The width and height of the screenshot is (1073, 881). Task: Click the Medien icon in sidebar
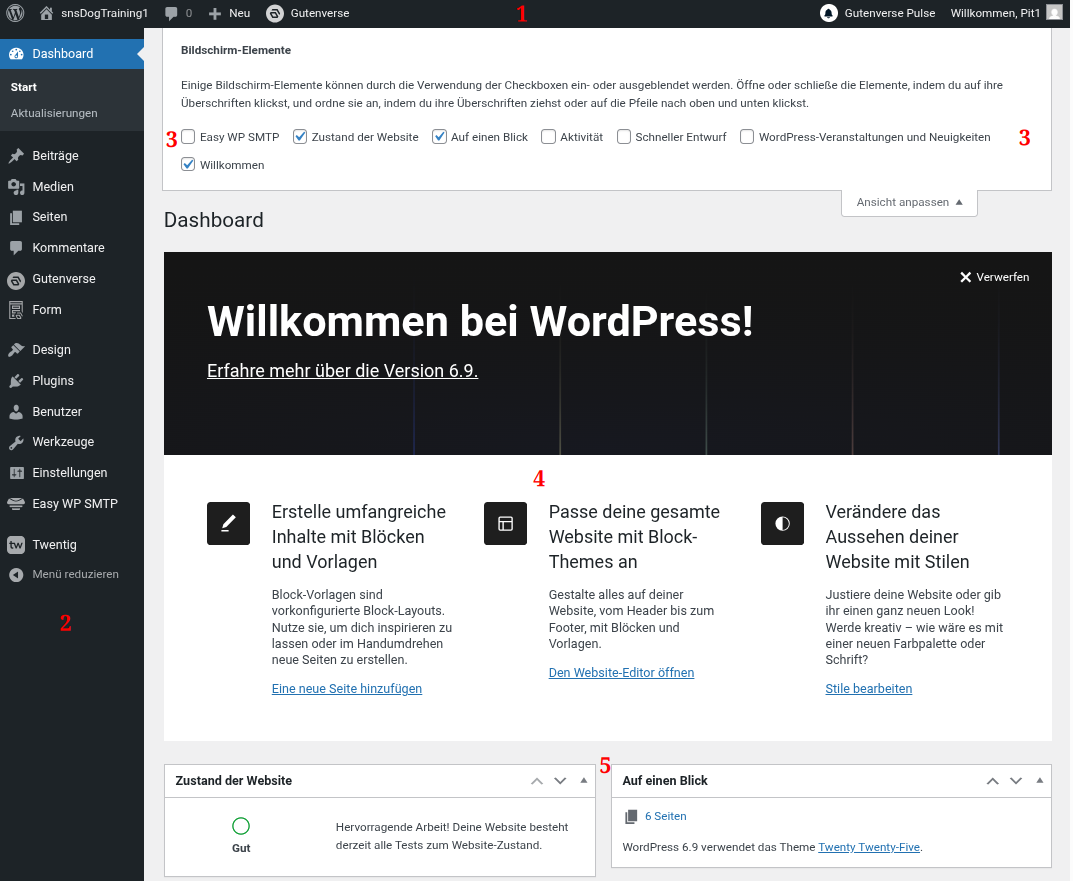(16, 187)
